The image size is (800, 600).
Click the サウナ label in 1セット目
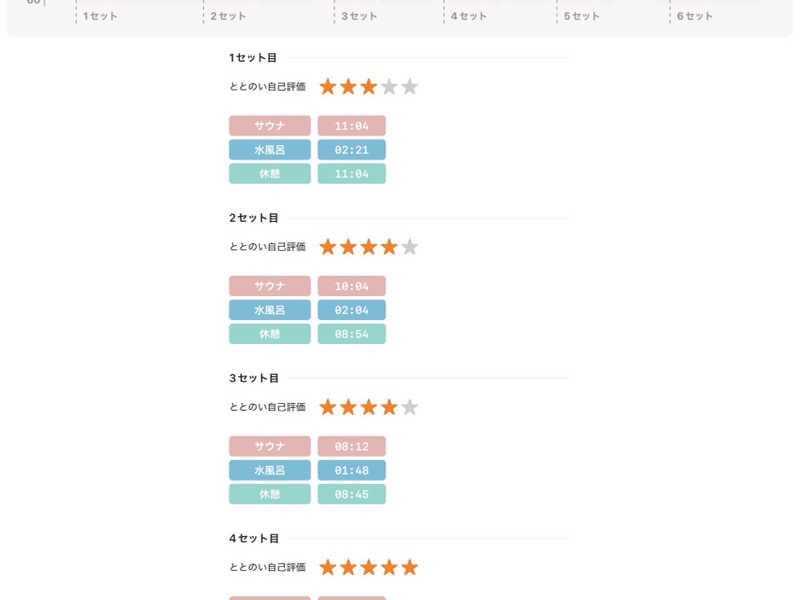click(269, 126)
